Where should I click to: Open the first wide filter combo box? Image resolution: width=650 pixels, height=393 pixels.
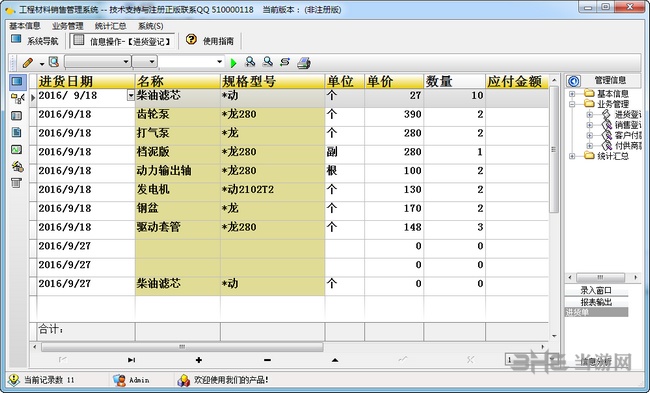[98, 62]
